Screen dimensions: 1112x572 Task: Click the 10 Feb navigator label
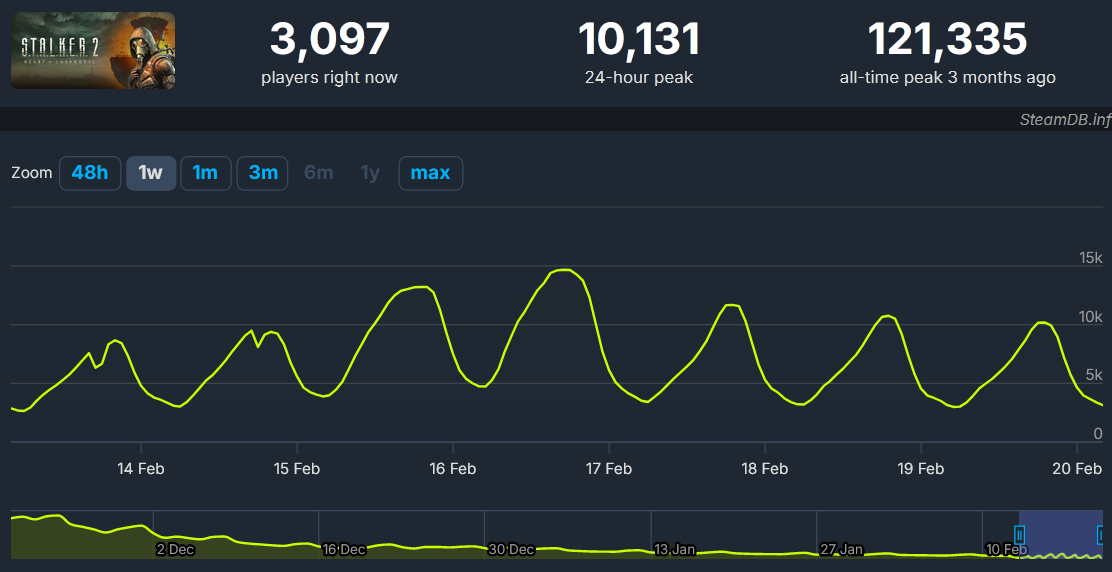coord(1006,549)
